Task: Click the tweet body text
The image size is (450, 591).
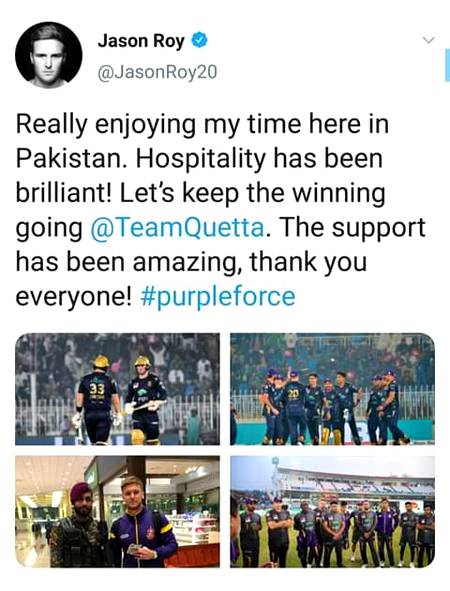Action: (x=220, y=210)
